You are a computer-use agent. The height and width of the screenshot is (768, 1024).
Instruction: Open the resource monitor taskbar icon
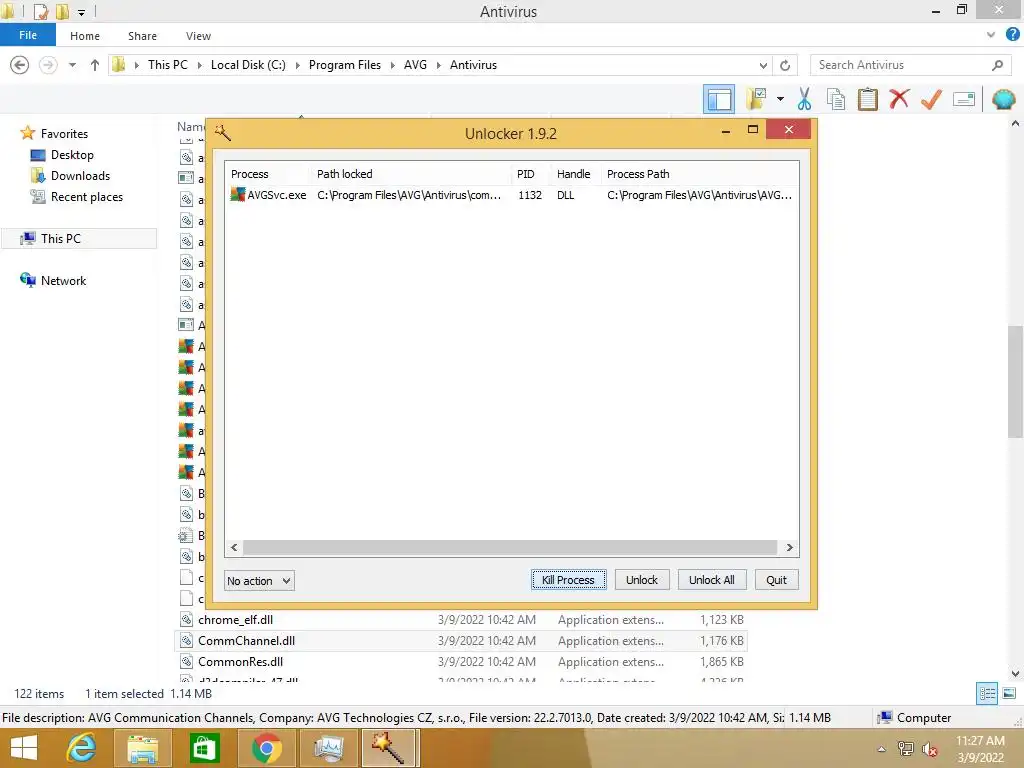(328, 748)
